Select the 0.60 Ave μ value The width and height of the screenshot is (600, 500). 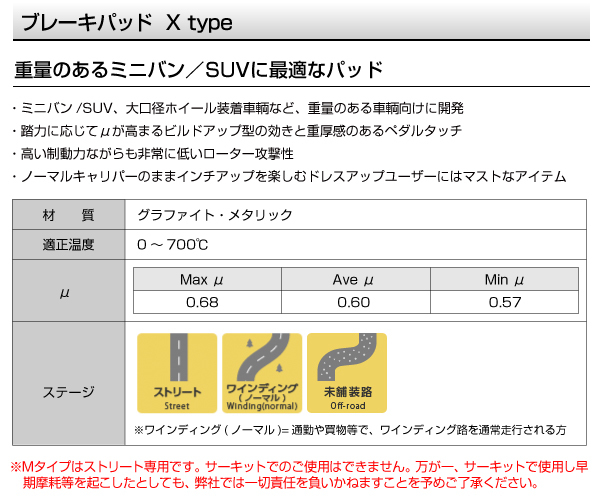pyautogui.click(x=354, y=302)
